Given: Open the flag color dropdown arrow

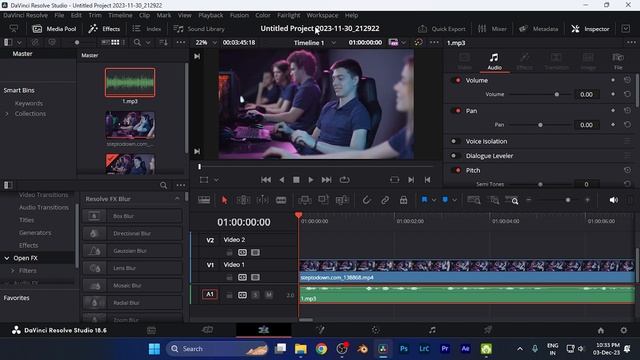Looking at the screenshot, I should (x=434, y=200).
